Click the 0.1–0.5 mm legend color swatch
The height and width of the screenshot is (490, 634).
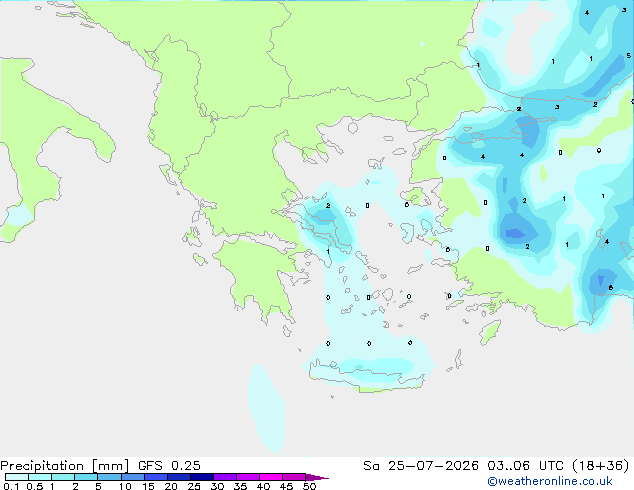[17, 477]
